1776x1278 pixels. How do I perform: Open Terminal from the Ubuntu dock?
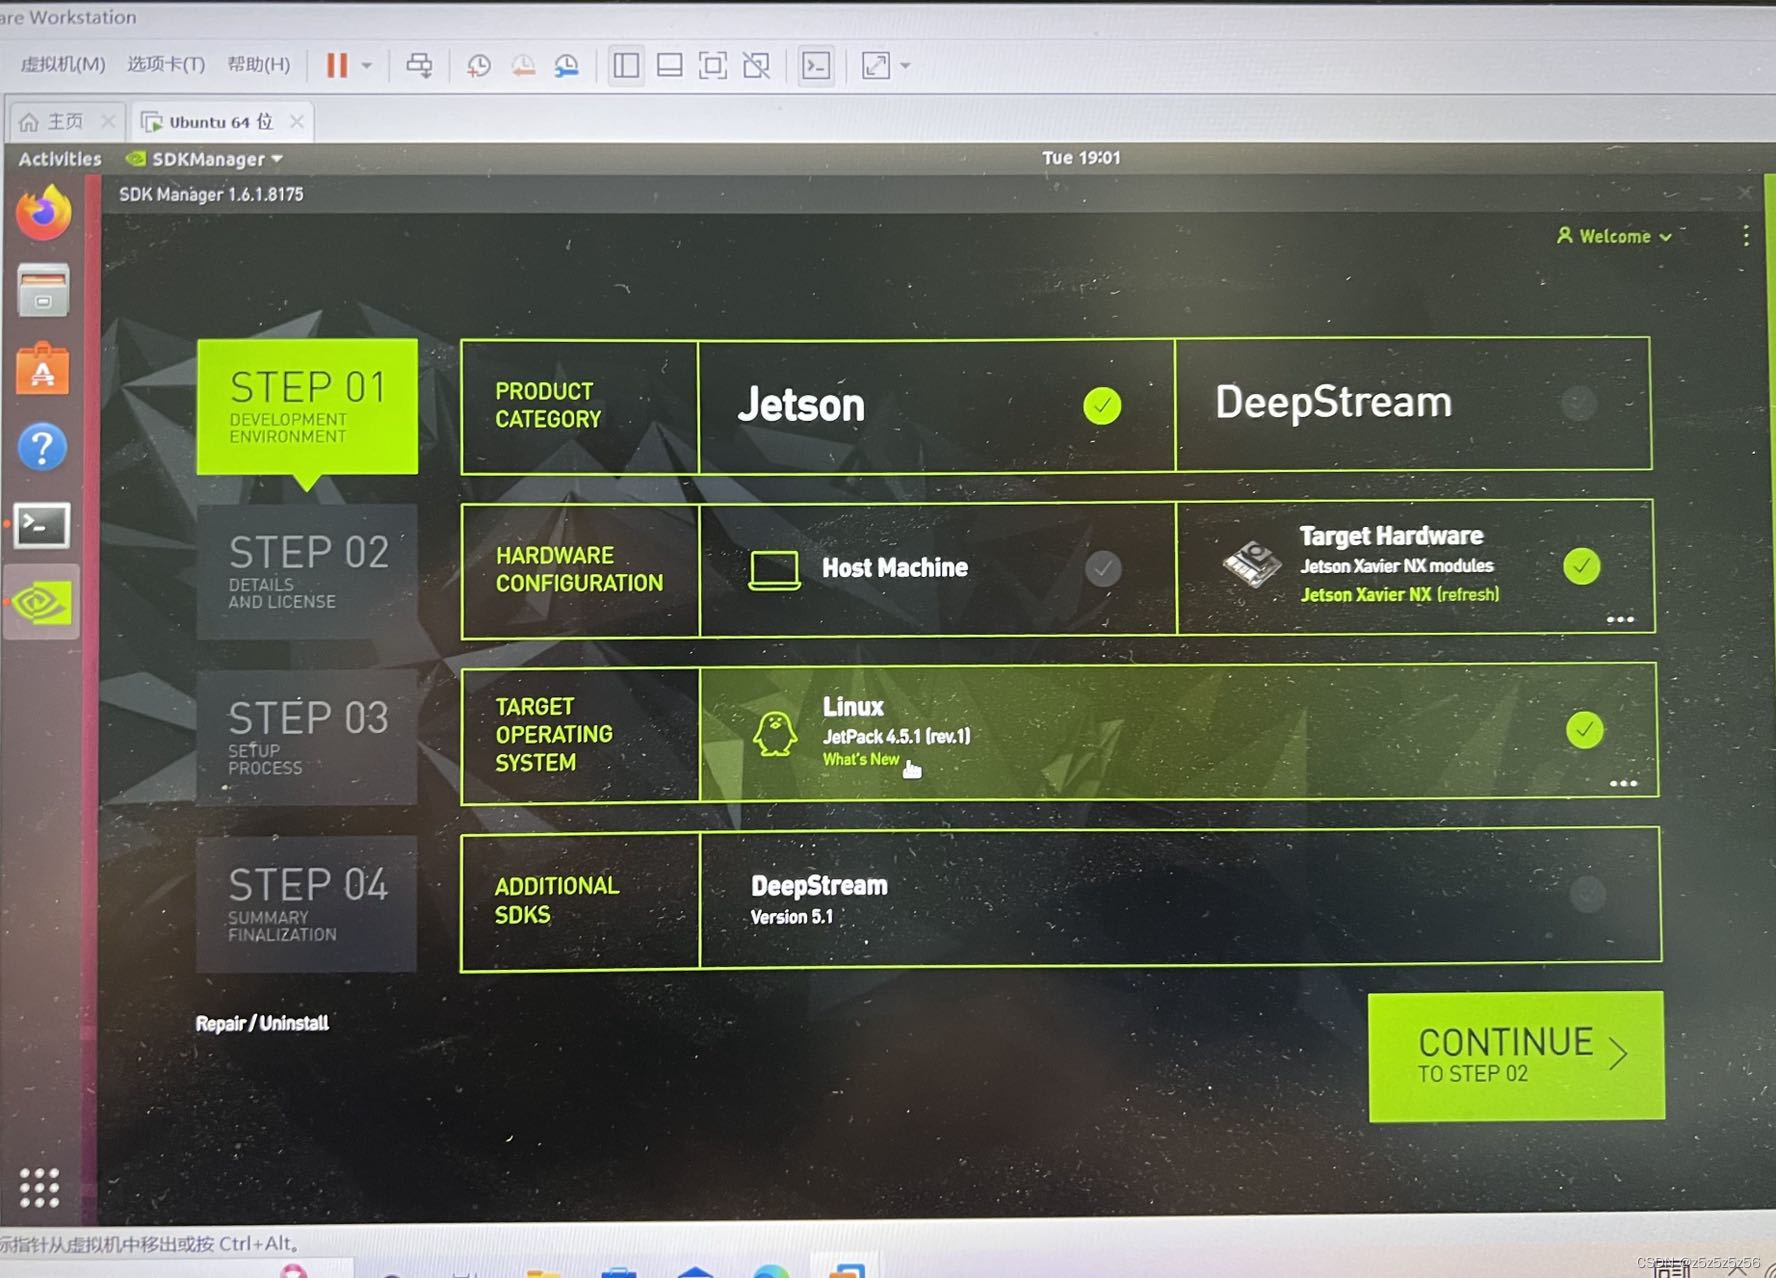coord(42,524)
